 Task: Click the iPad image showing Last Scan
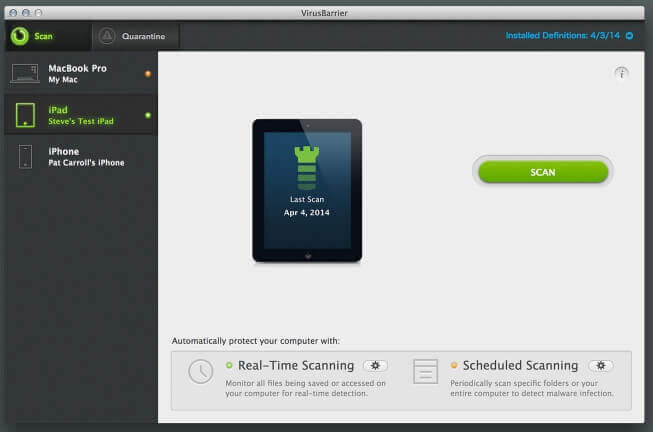click(x=307, y=191)
